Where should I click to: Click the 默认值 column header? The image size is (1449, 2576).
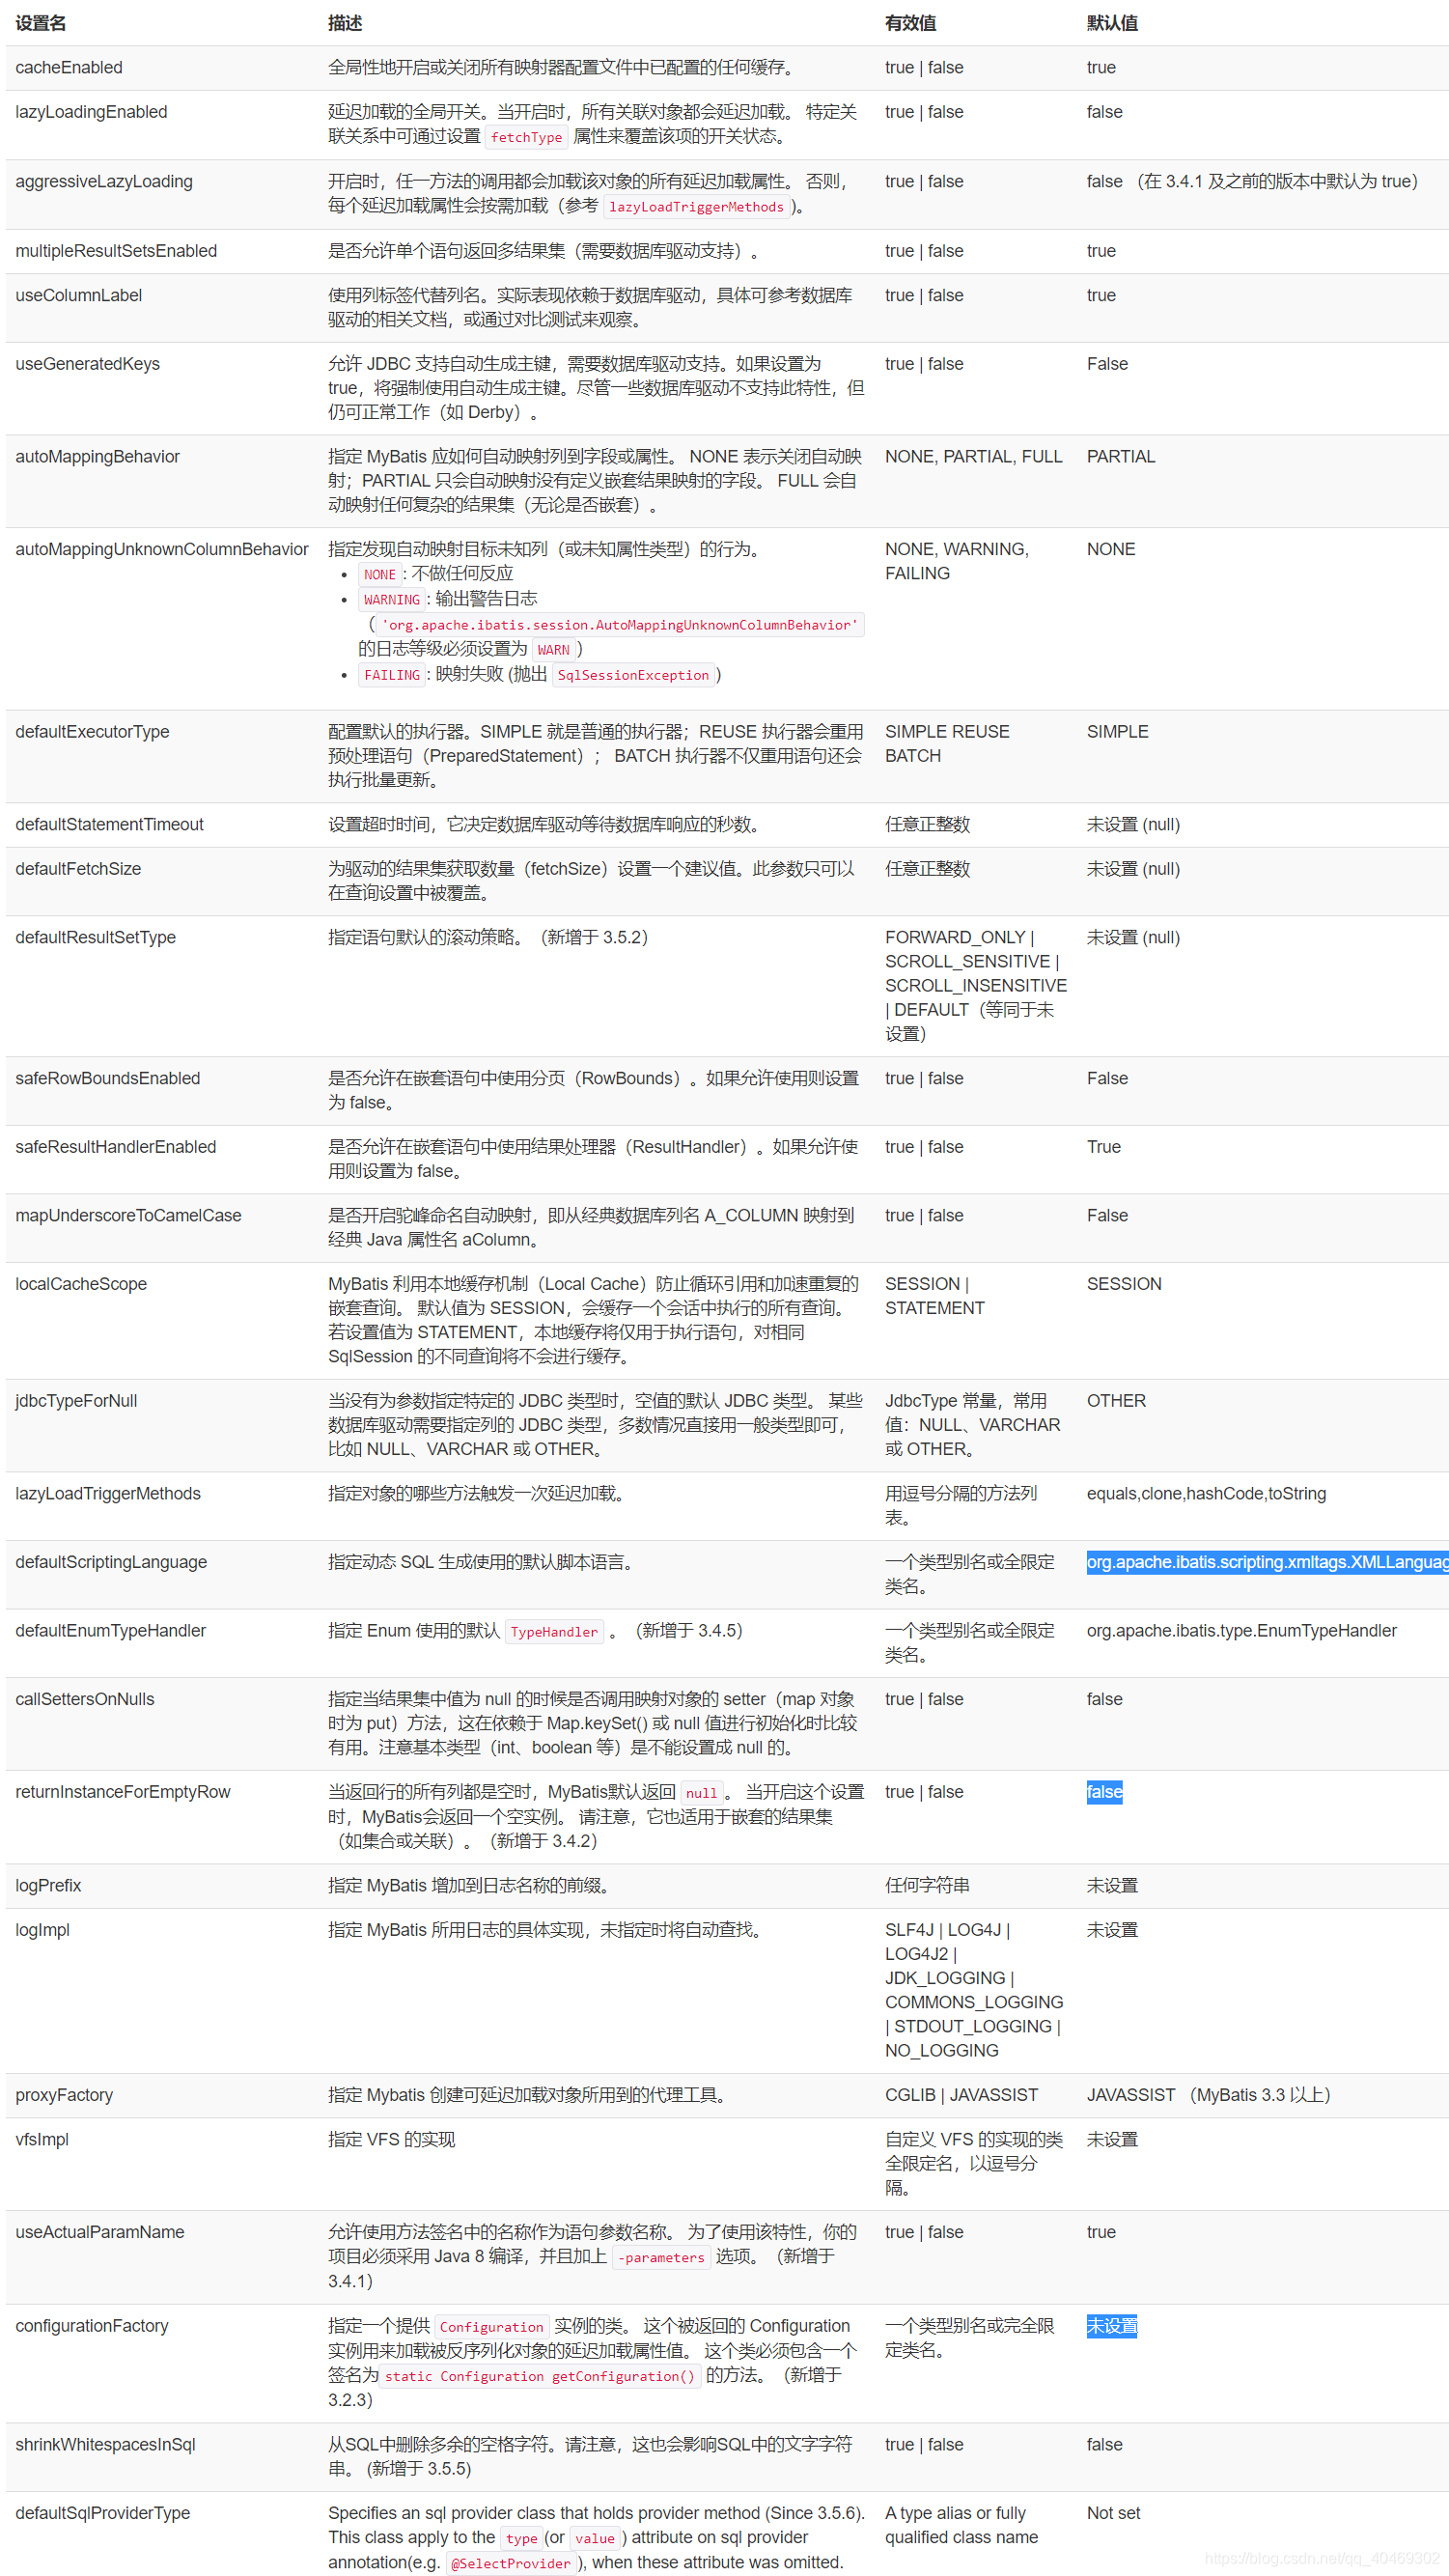1113,23
